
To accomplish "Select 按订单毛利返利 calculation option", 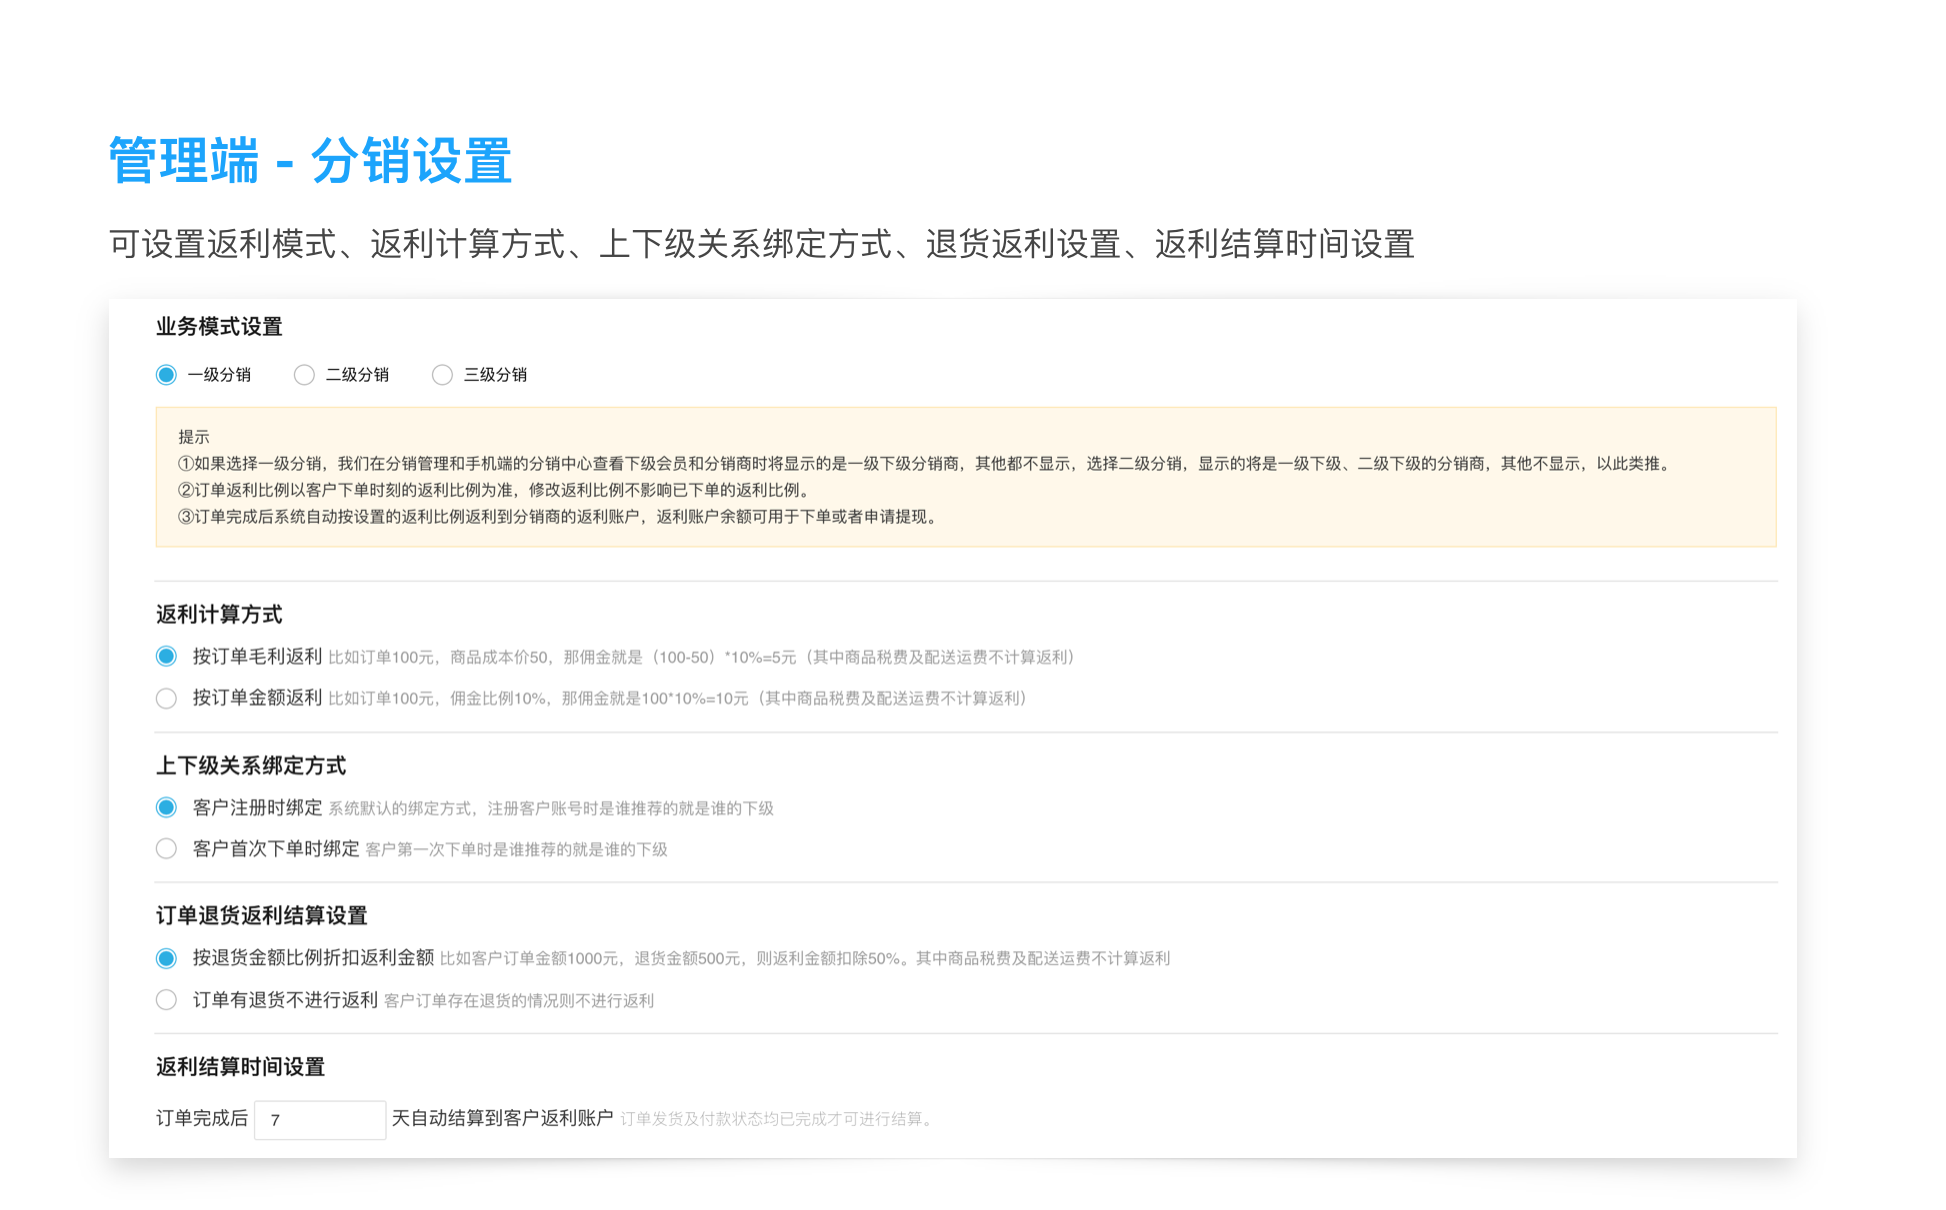I will click(x=166, y=657).
